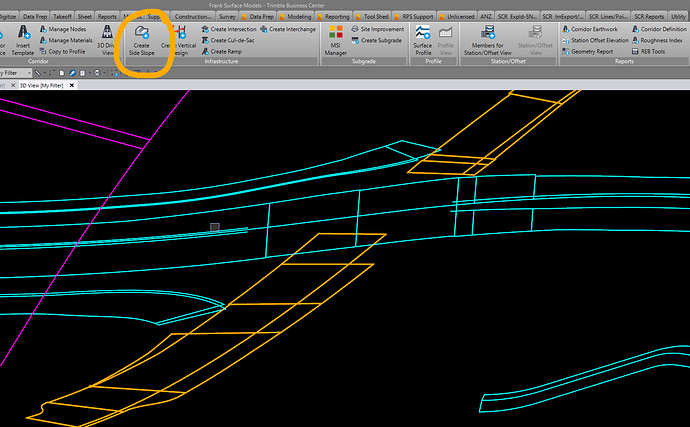Run Create Subgrade
The height and width of the screenshot is (427, 690).
(x=377, y=40)
